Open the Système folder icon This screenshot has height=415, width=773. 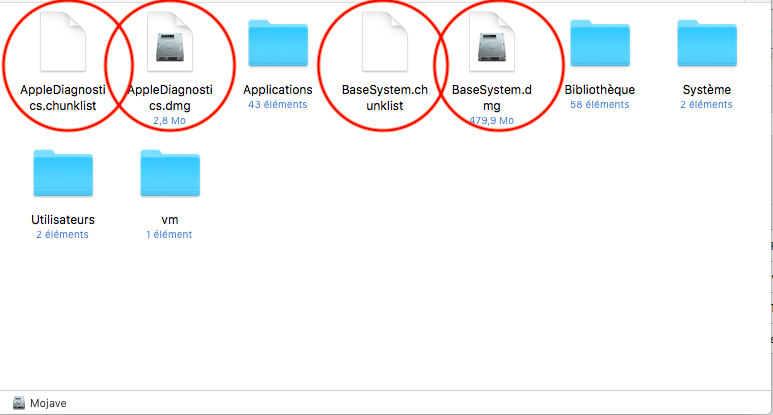707,43
